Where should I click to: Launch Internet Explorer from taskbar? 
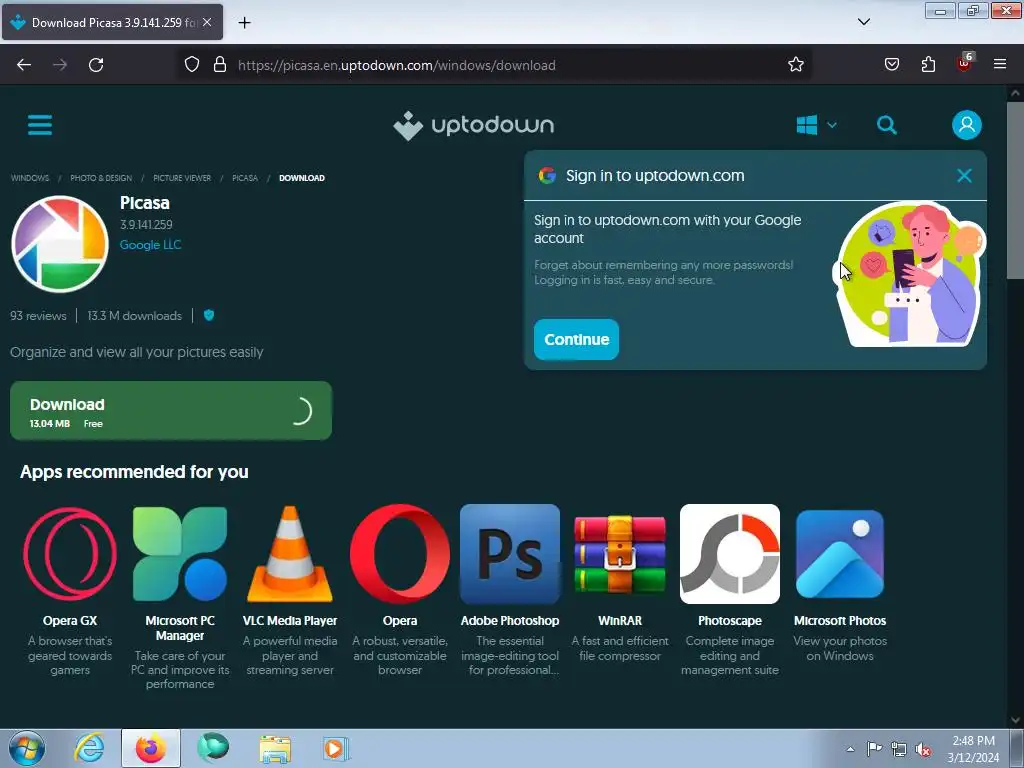(x=89, y=748)
